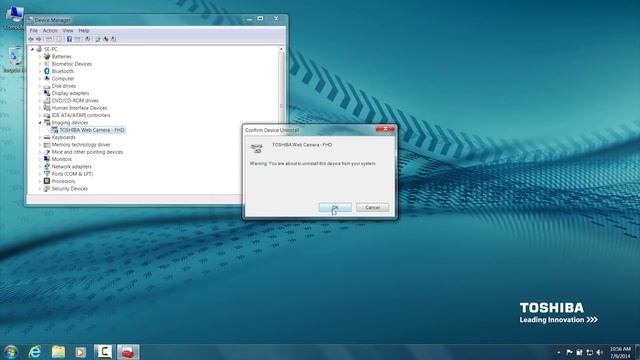Click the blue Help icon in Device Manager toolbar

pos(69,39)
